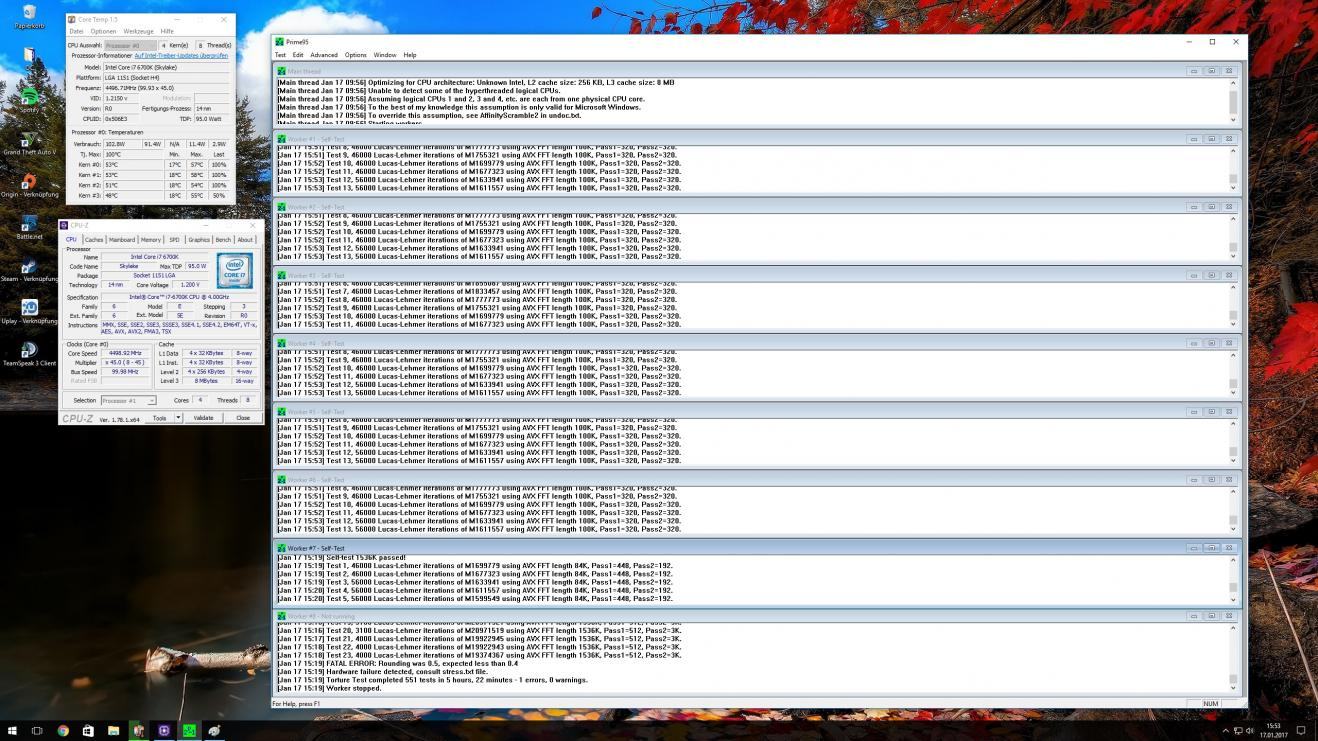
Task: Click the volume speaker tray icon
Action: [x=1250, y=731]
